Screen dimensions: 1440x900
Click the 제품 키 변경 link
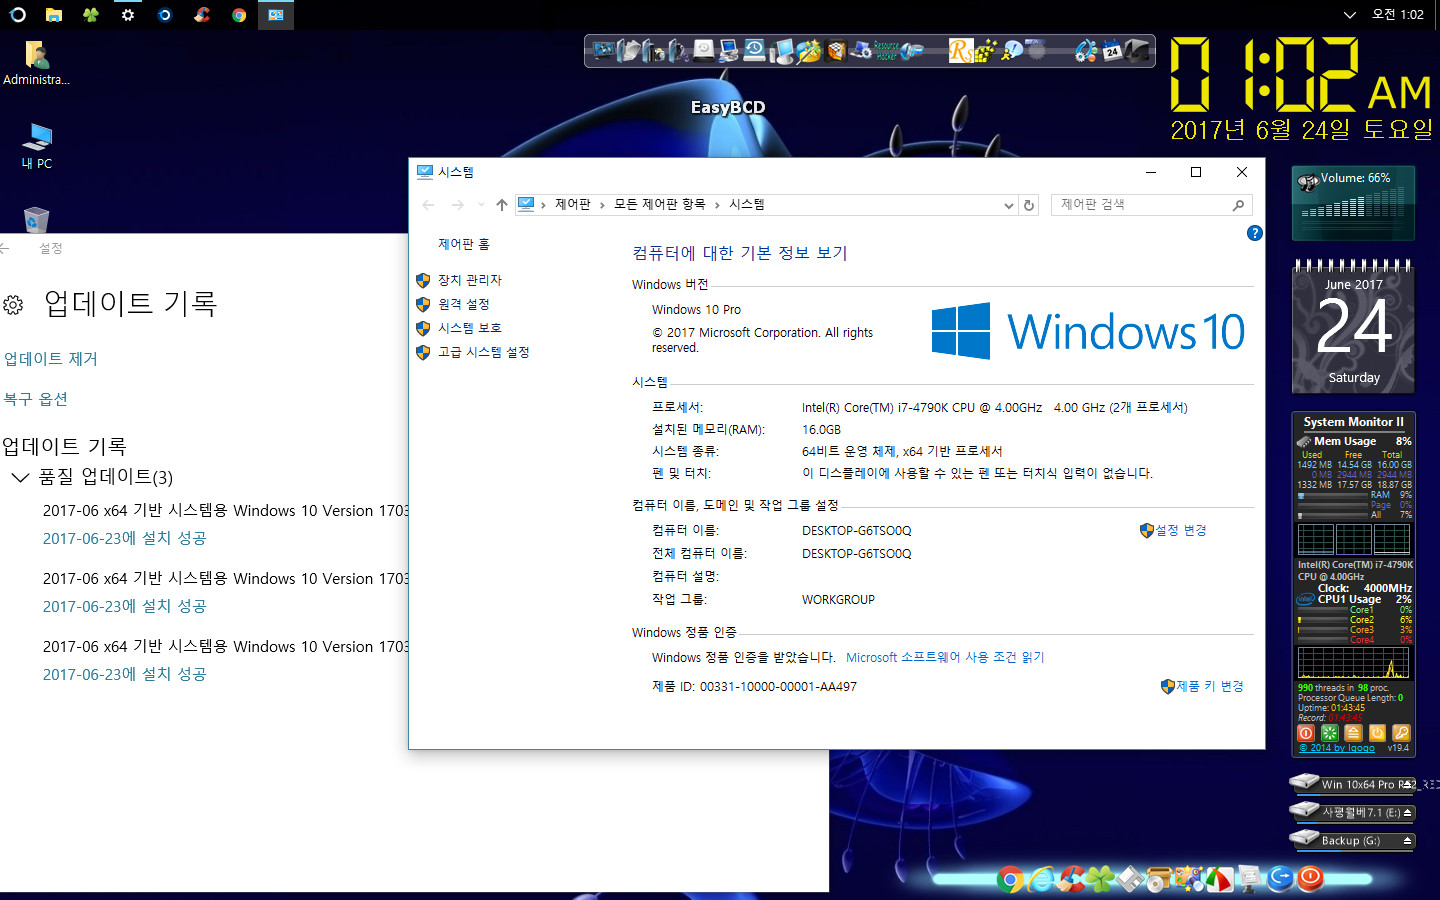[x=1210, y=686]
